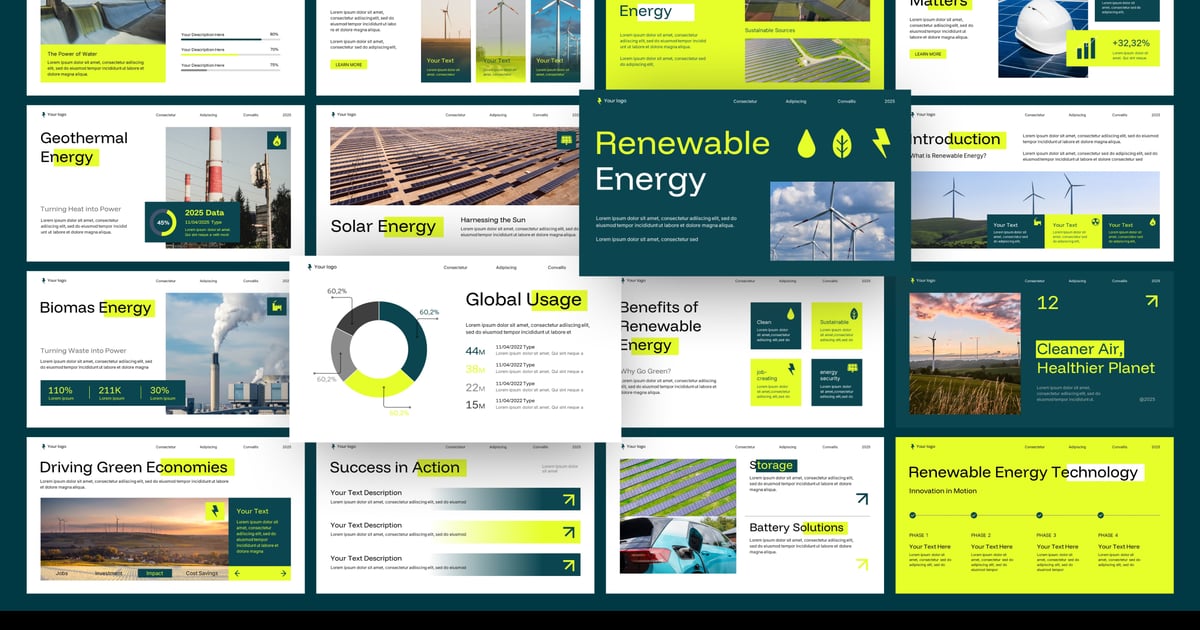1200x630 pixels.
Task: Click the arrow icon next to the Storage heading
Action: coord(861,498)
